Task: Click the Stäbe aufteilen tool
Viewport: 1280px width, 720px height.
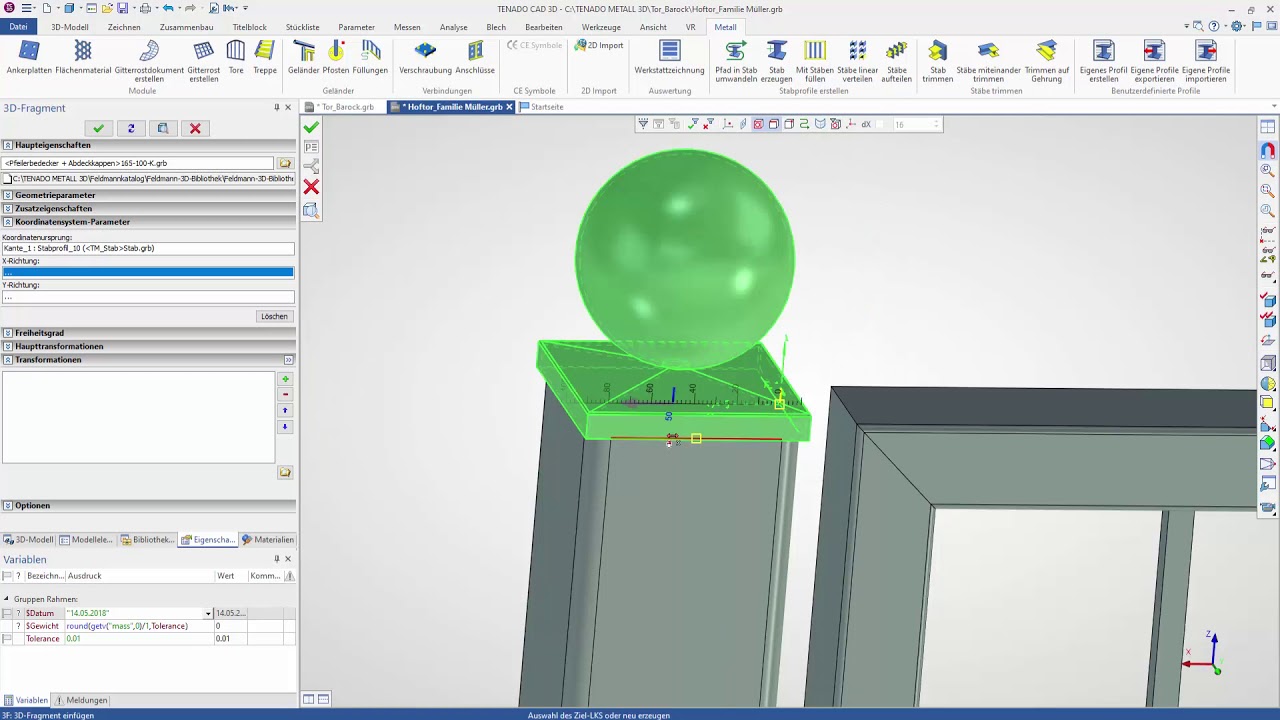Action: tap(897, 61)
